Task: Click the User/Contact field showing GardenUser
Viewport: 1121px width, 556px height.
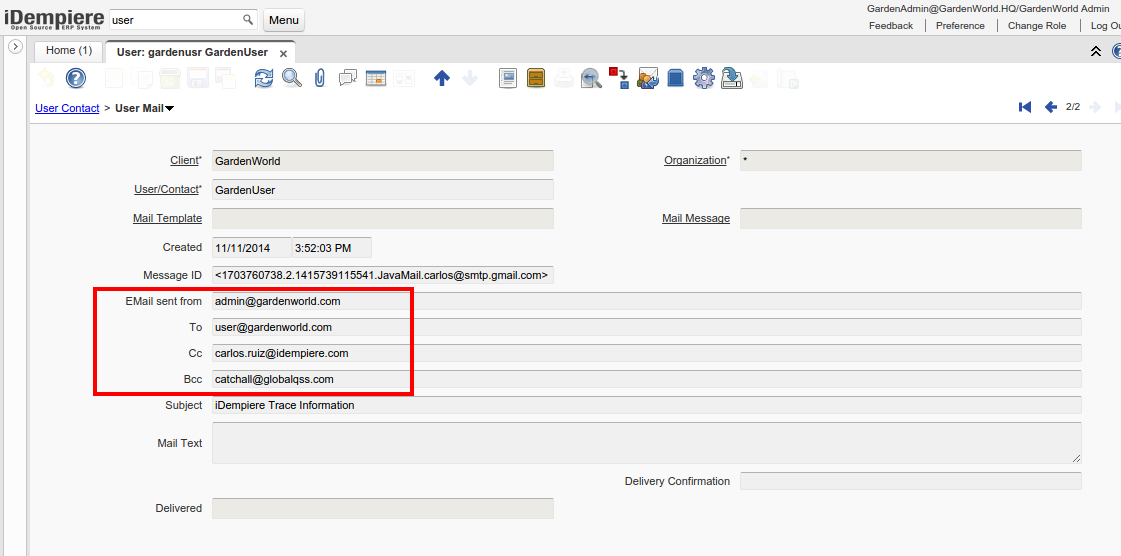Action: point(382,189)
